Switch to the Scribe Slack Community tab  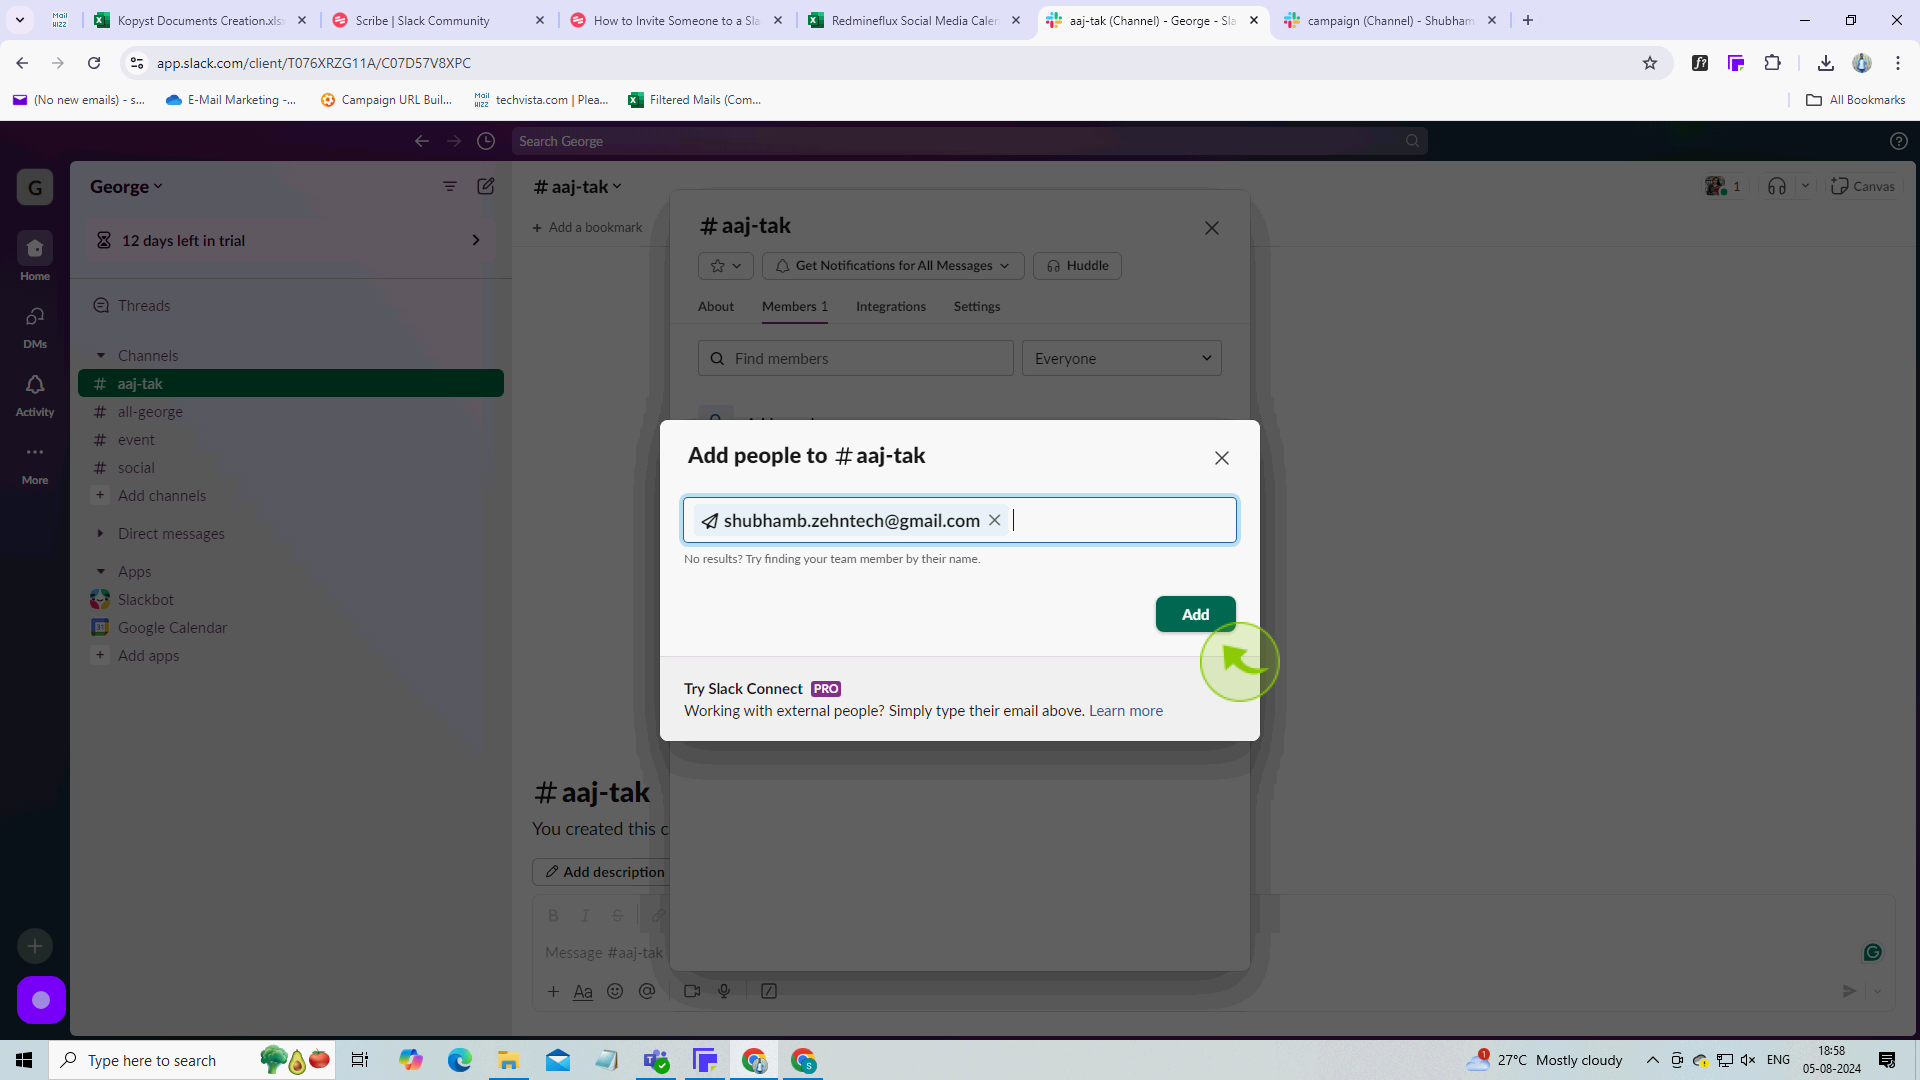pyautogui.click(x=439, y=20)
